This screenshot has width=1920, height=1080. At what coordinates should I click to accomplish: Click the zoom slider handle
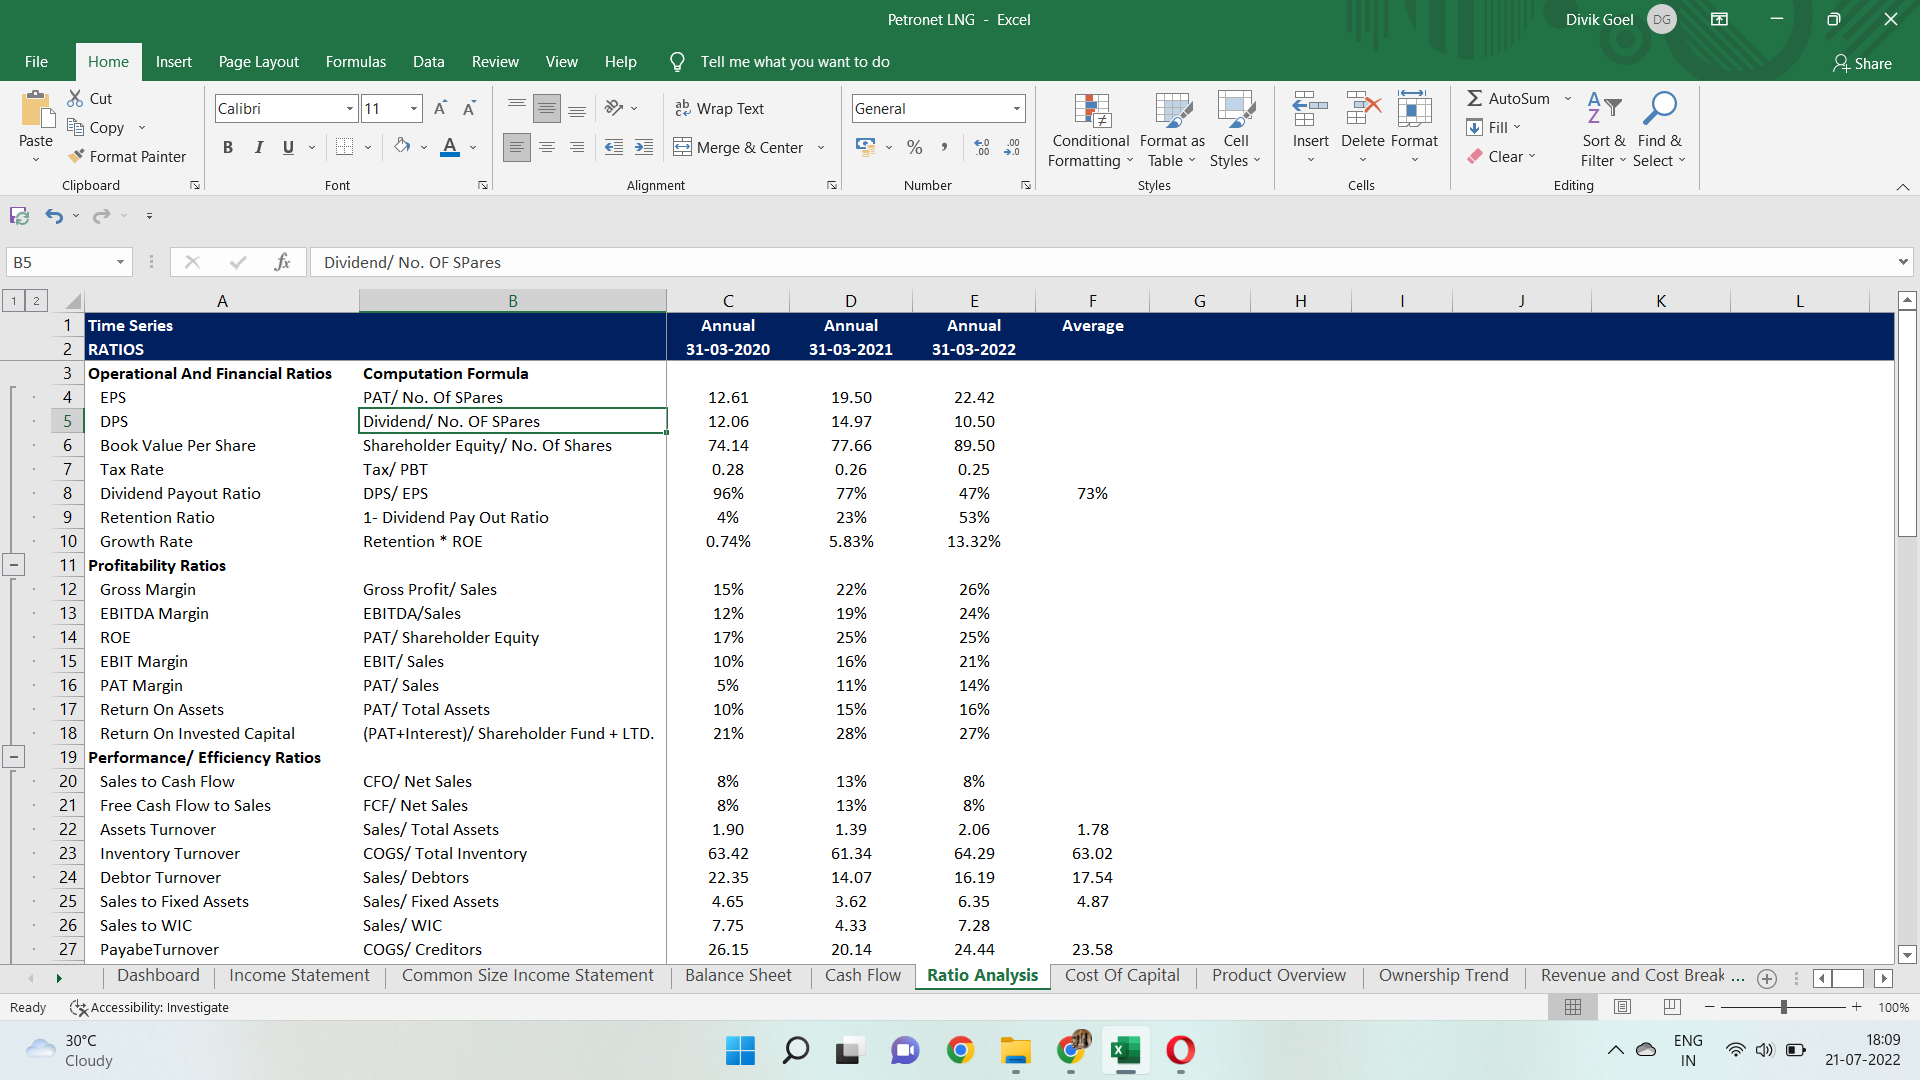point(1783,1007)
